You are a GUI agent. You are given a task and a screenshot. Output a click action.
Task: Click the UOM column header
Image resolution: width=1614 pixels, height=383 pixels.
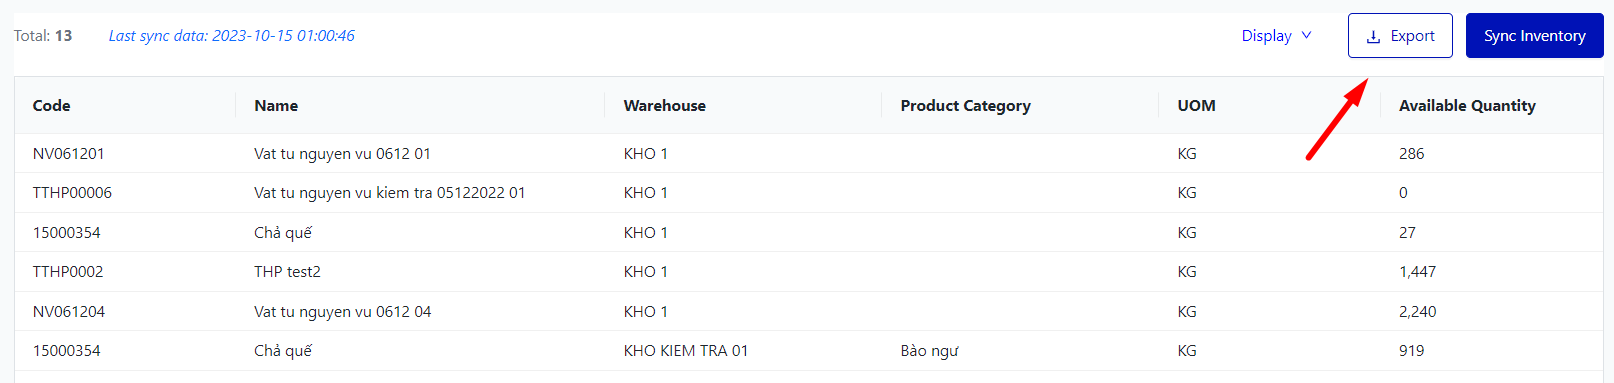coord(1196,105)
